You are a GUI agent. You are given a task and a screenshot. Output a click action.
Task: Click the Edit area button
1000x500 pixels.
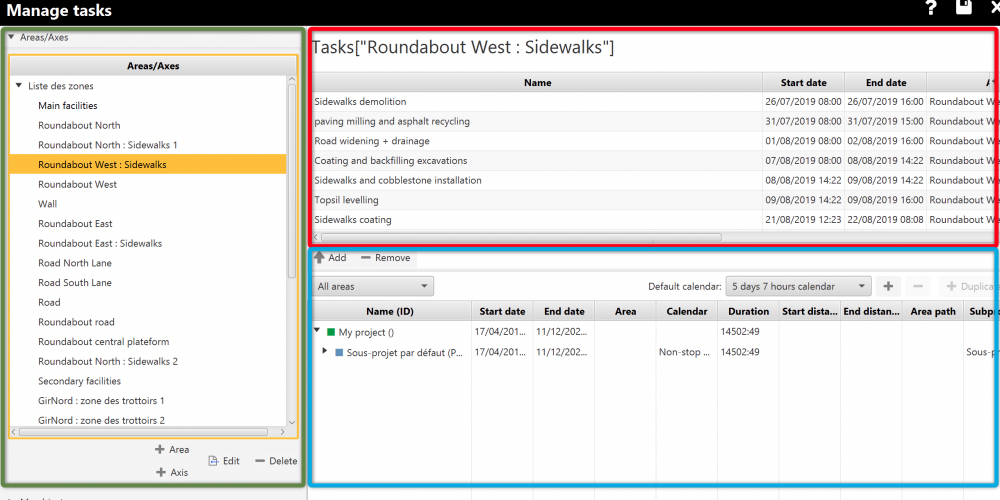(224, 461)
